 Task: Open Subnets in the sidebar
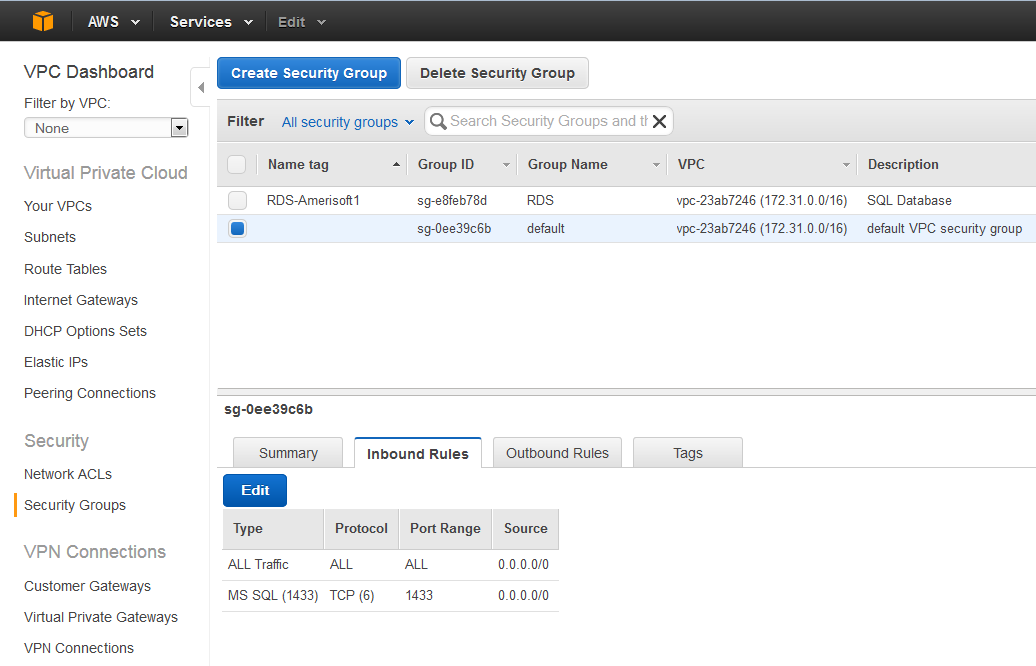50,237
